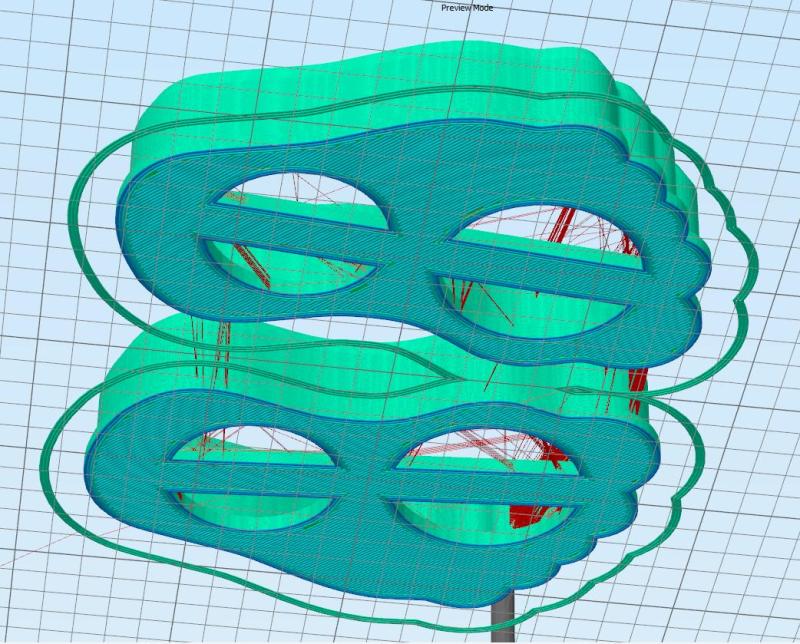Click the dense red travel moves in lower mask
The height and width of the screenshot is (644, 800).
525,515
